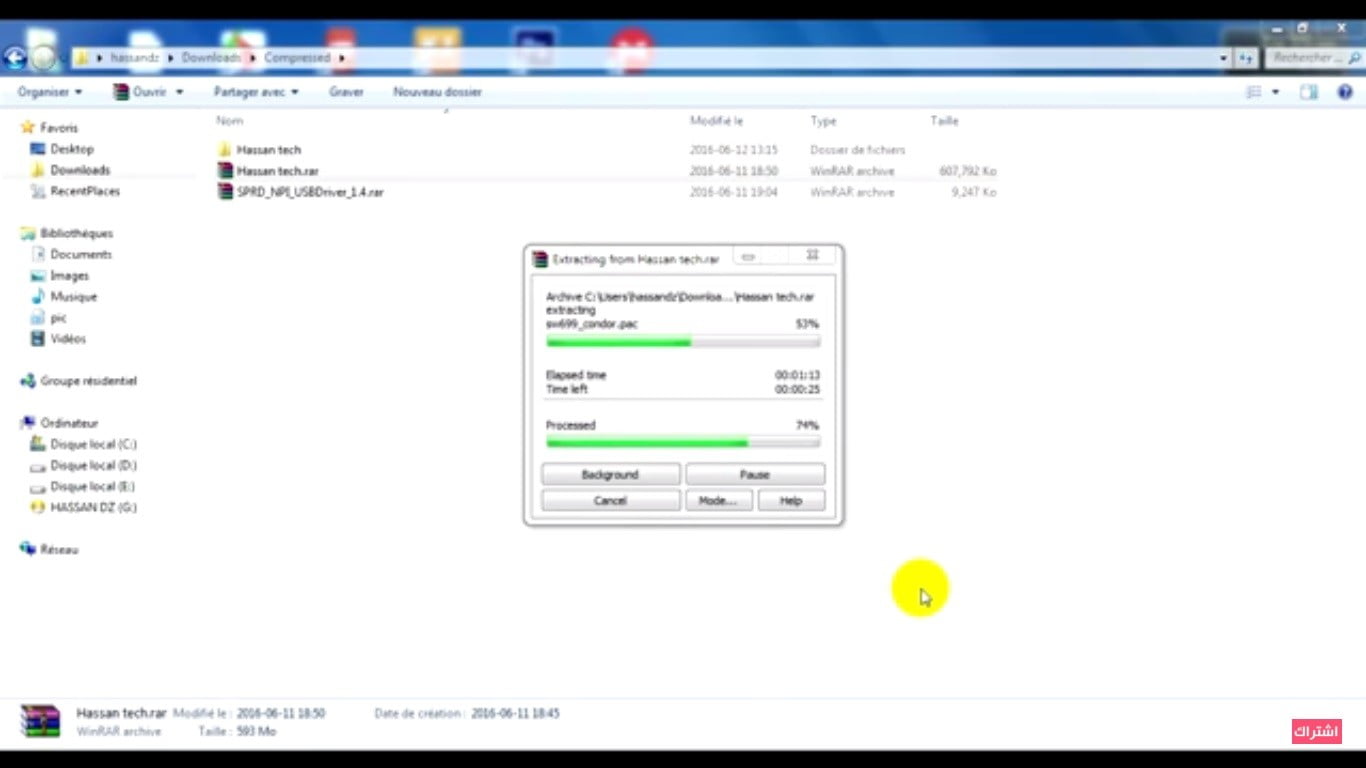1366x768 pixels.
Task: Click the Rechercher search field
Action: point(1305,58)
